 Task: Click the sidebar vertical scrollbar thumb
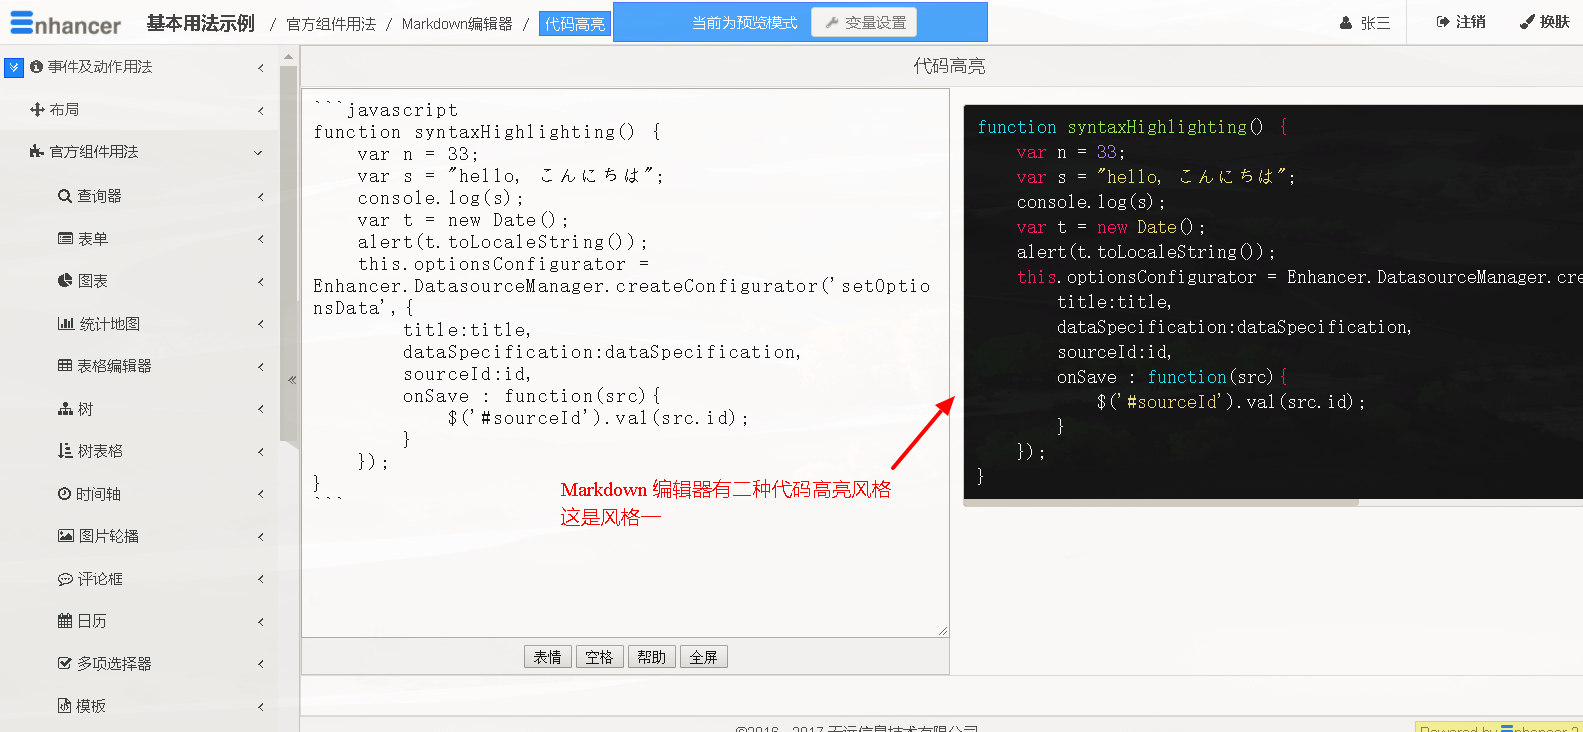click(x=288, y=255)
